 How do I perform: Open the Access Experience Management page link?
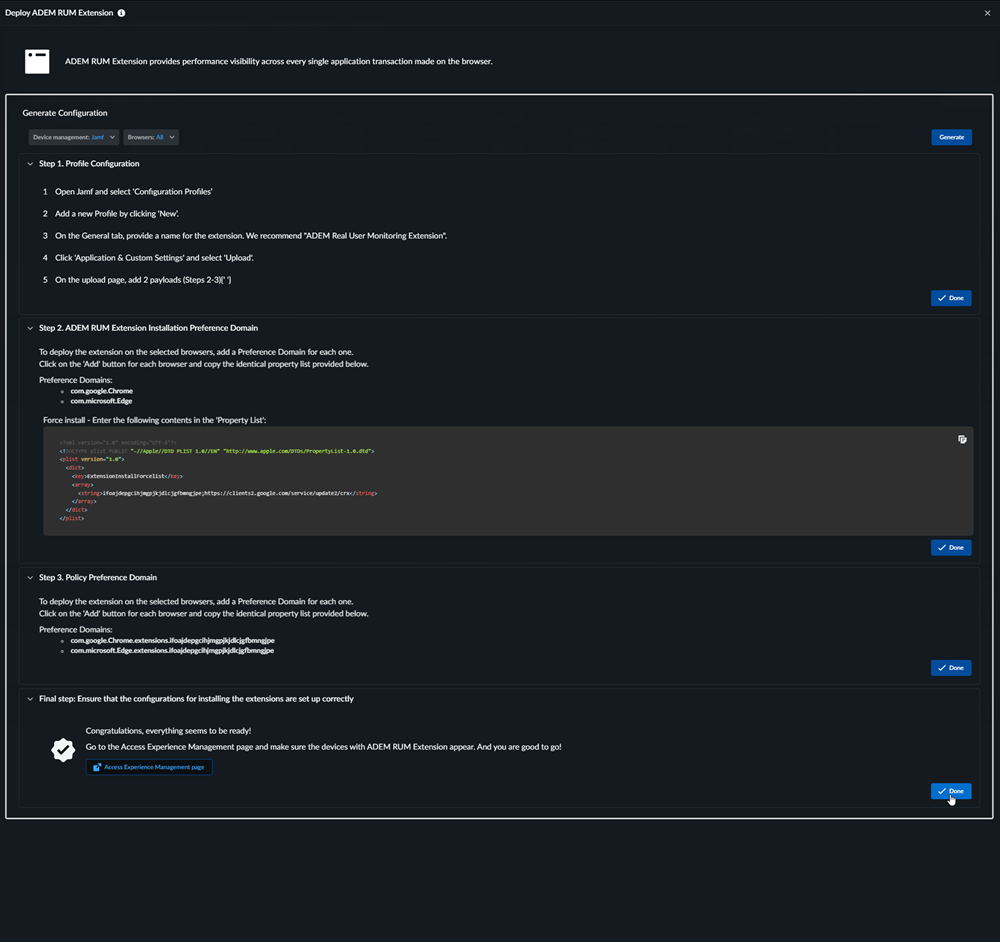[x=149, y=767]
